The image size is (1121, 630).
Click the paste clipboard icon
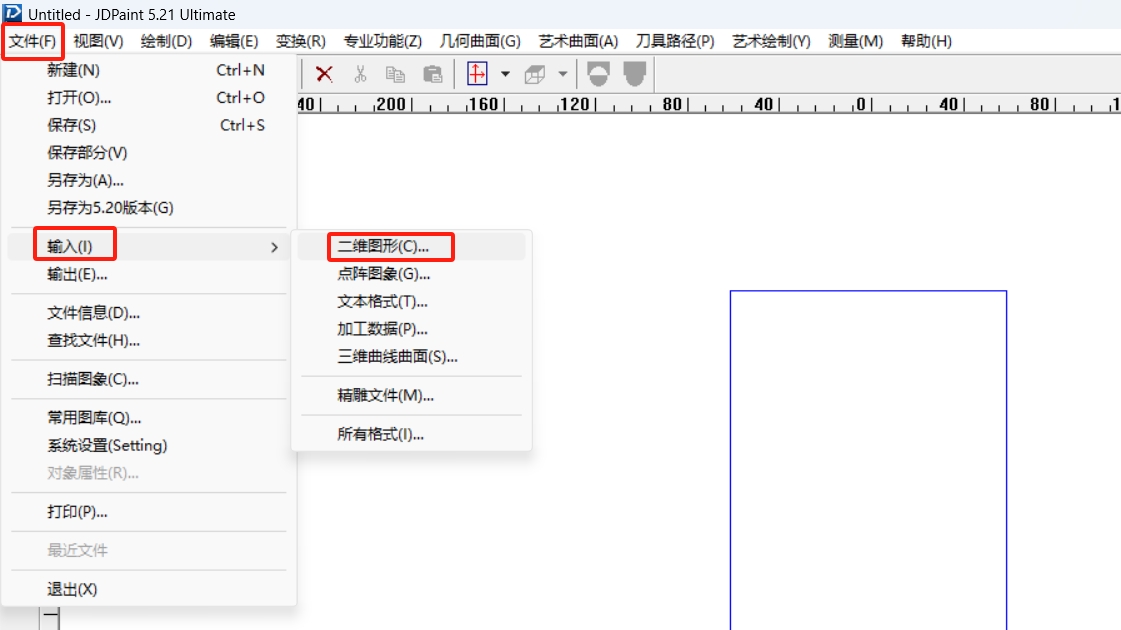(433, 74)
